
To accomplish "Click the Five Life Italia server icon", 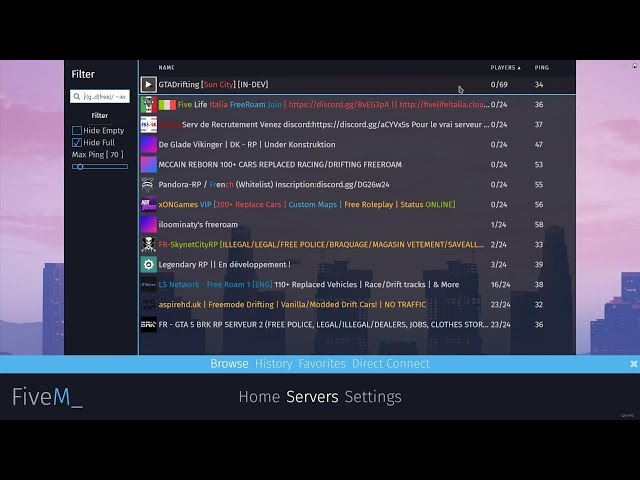I will pos(149,104).
